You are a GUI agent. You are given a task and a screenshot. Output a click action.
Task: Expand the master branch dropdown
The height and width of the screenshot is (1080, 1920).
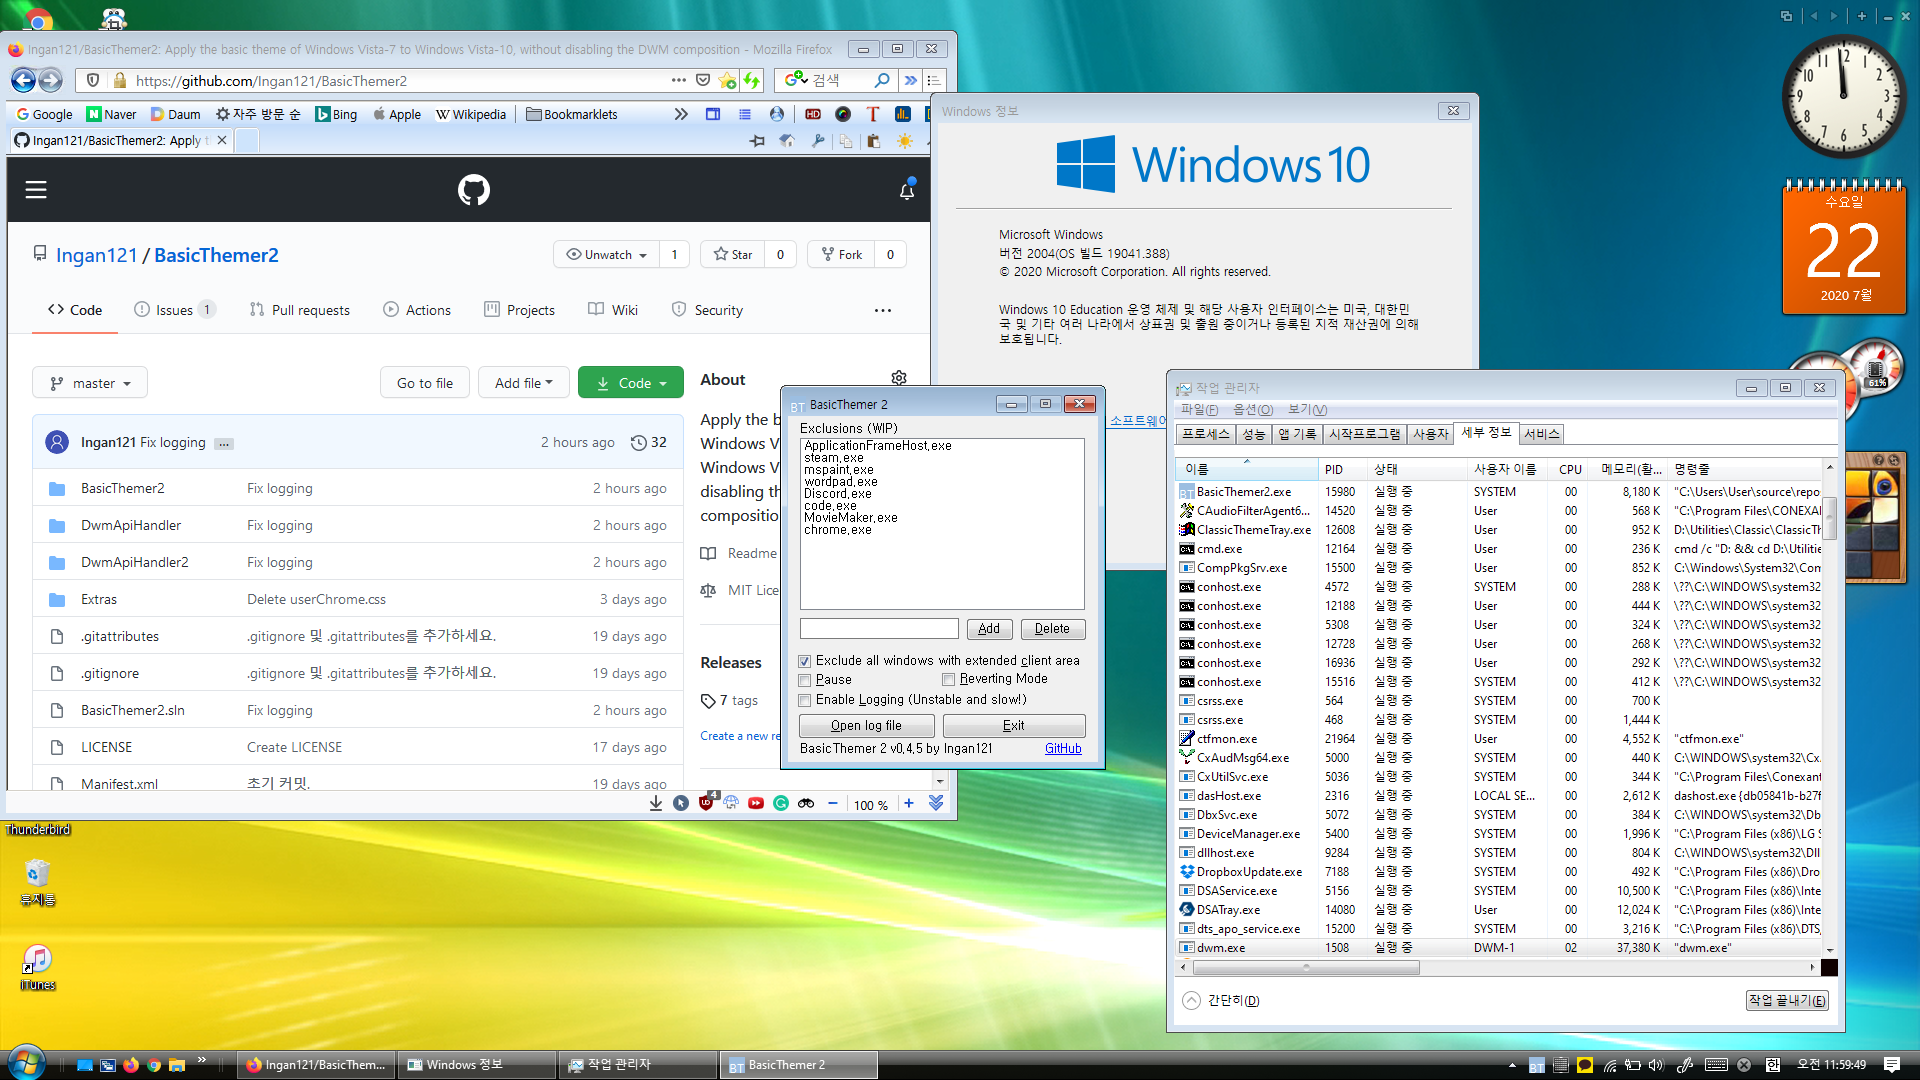(90, 383)
